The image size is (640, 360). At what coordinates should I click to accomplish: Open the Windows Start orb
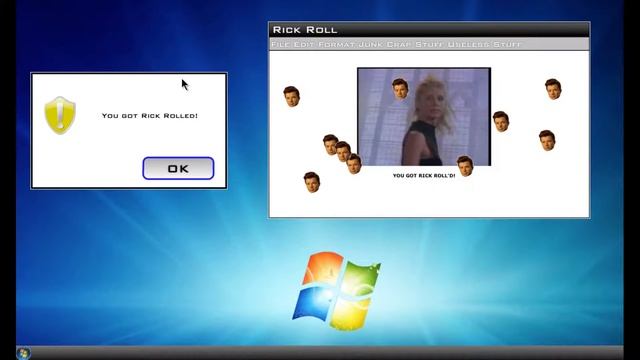point(24,353)
